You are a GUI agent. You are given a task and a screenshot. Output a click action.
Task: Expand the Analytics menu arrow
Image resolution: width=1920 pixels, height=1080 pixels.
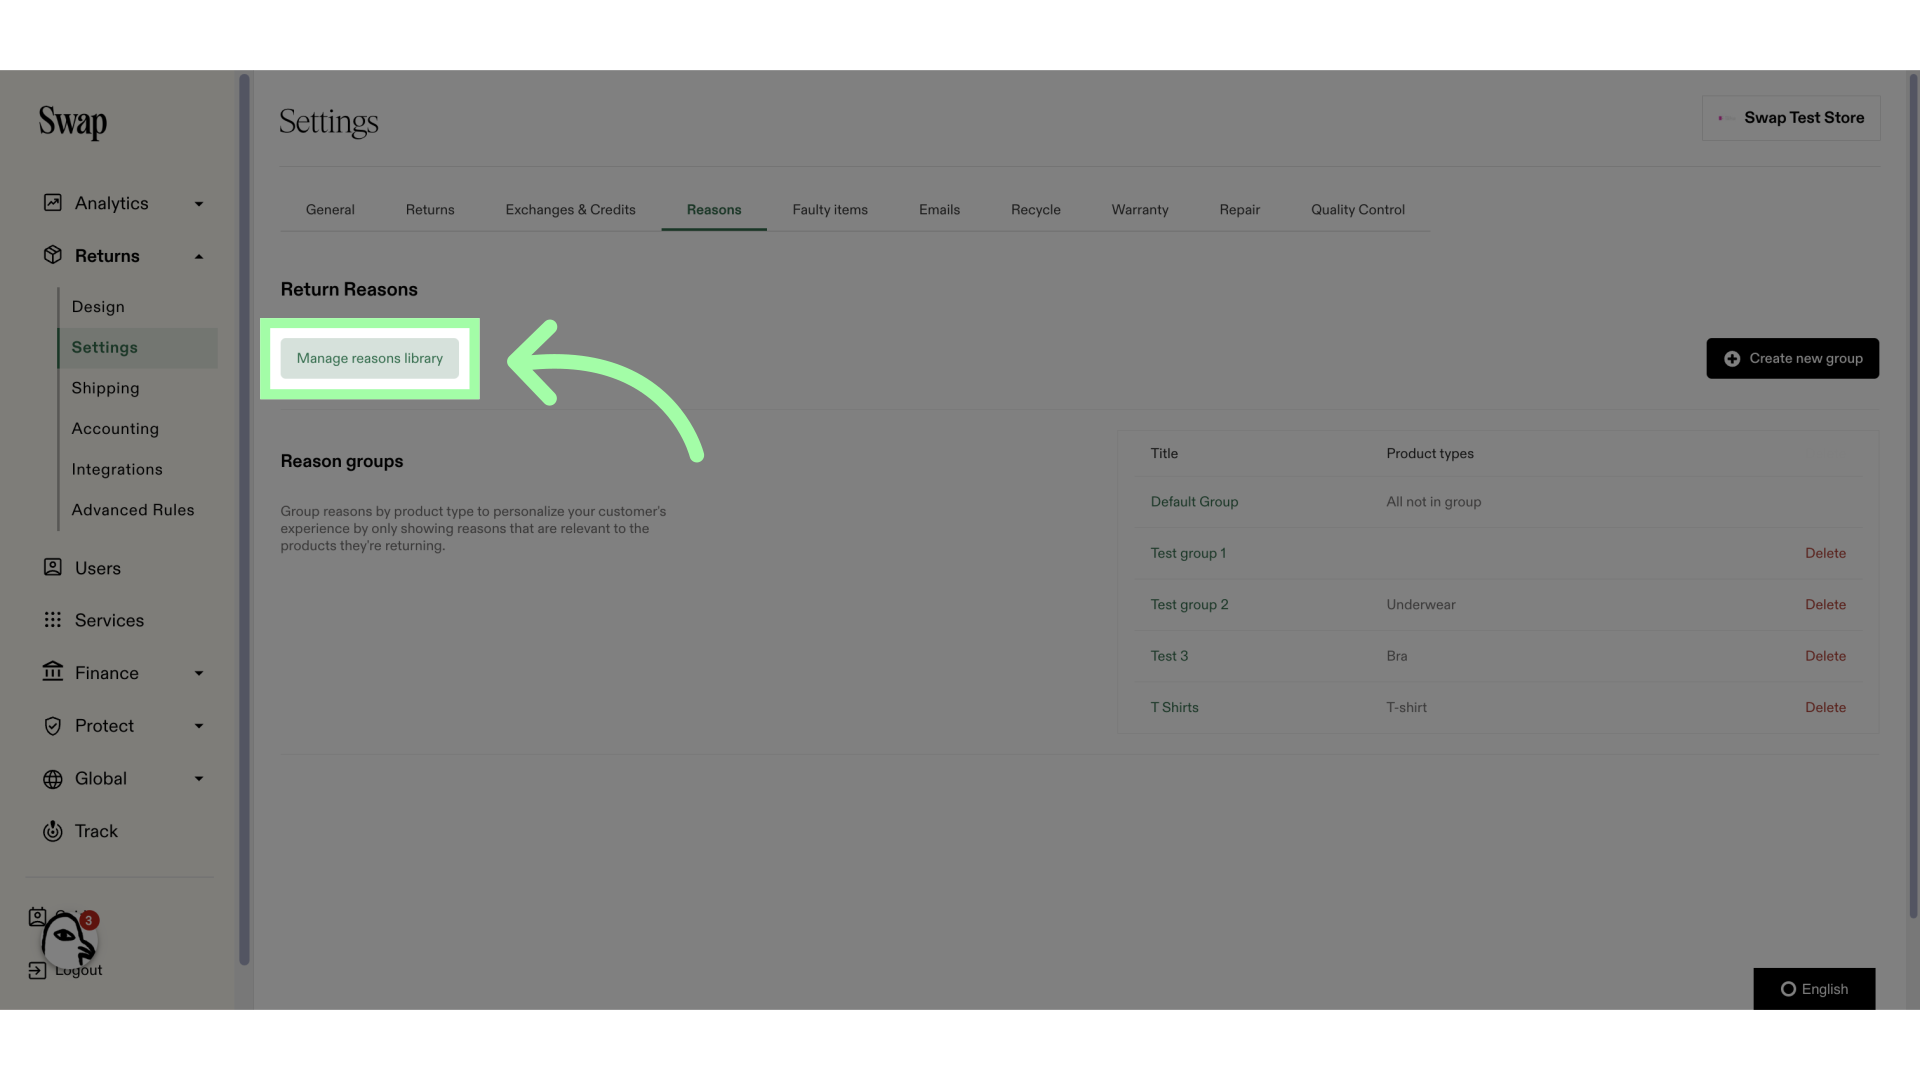(x=199, y=204)
